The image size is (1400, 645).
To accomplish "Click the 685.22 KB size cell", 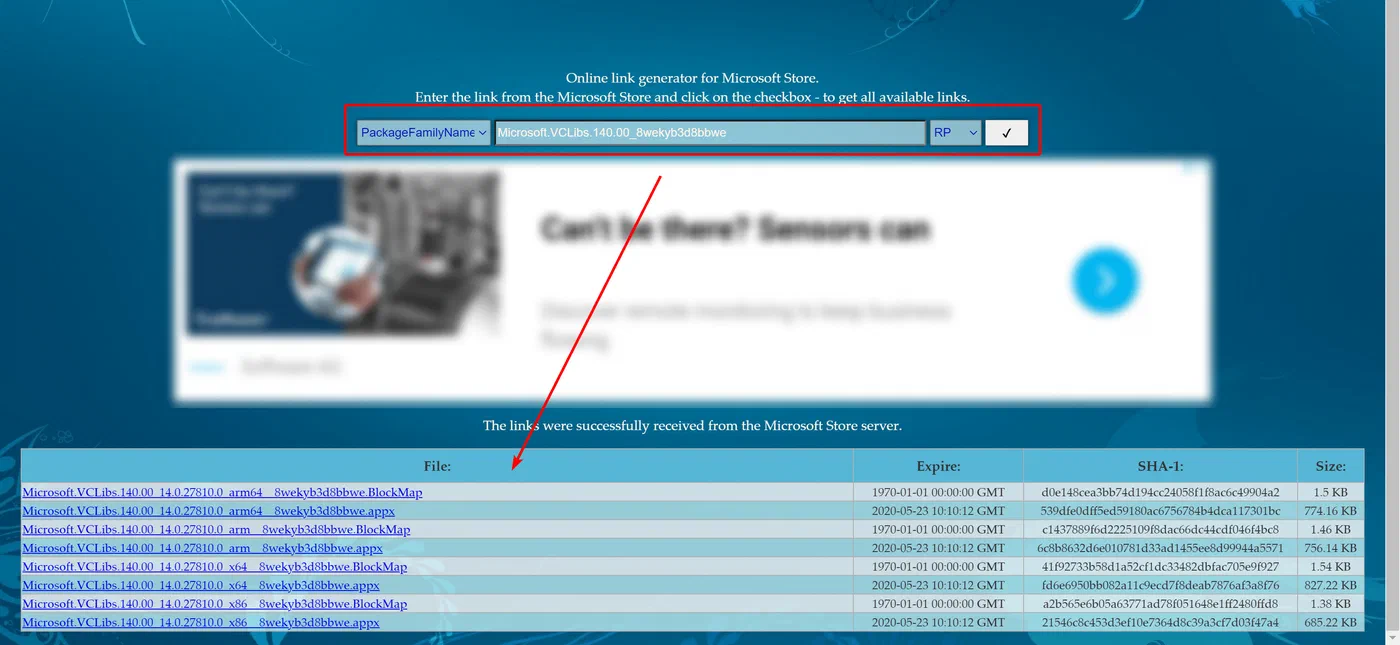I will click(1330, 622).
